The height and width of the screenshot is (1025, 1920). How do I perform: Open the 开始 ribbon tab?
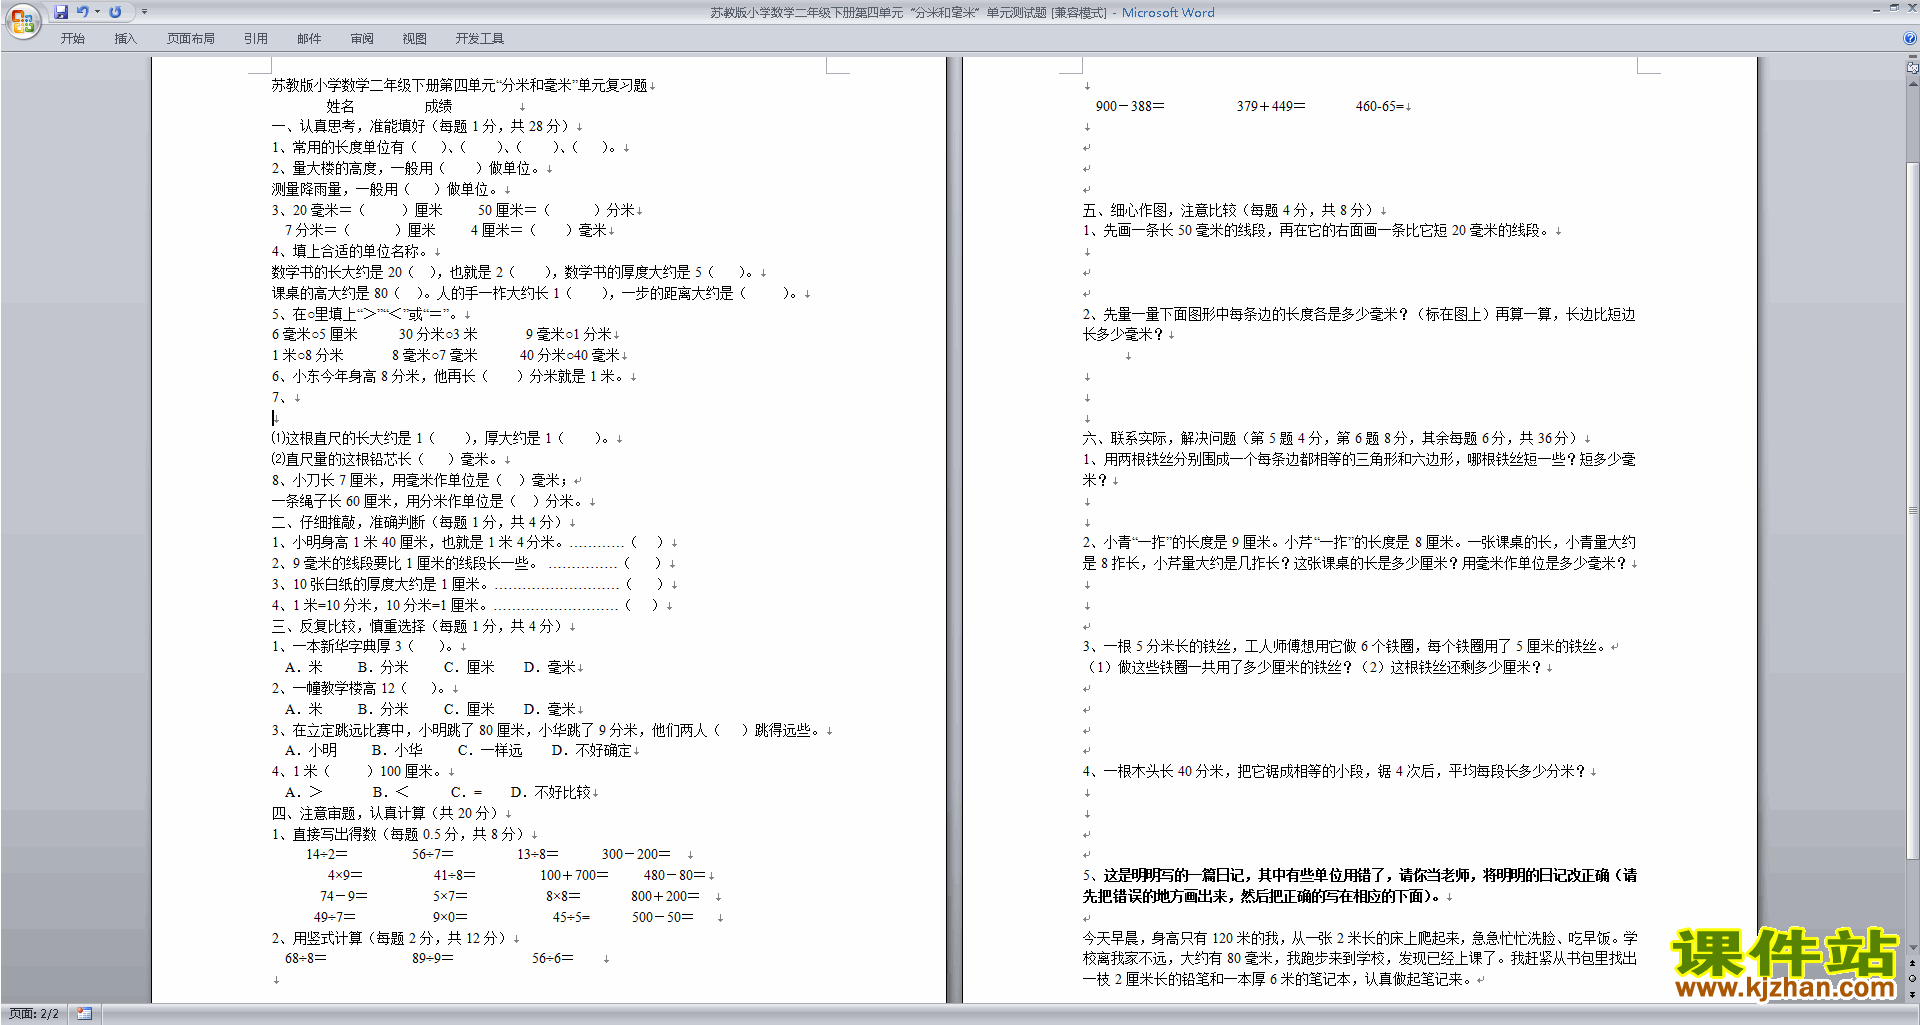(x=72, y=39)
